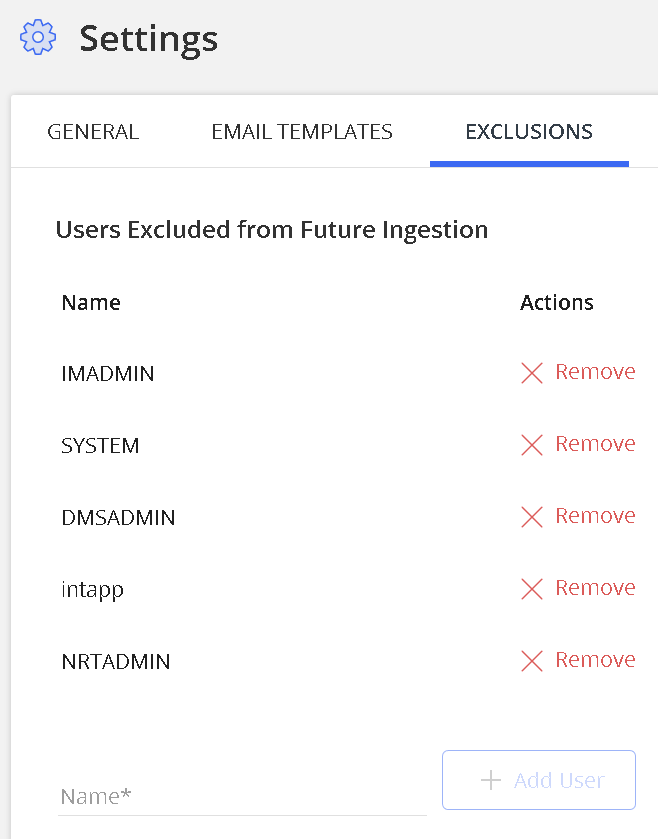658x839 pixels.
Task: Select the intapp user row name
Action: pos(92,590)
